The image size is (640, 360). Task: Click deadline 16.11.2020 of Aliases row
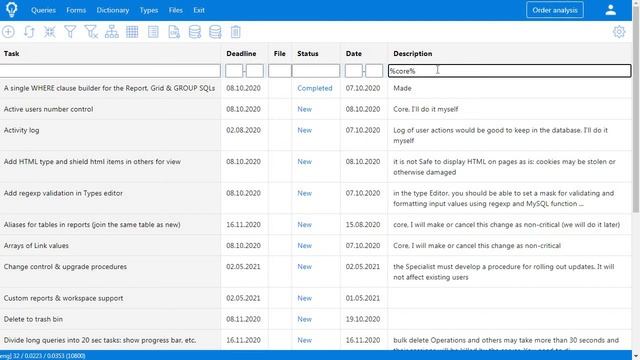[x=243, y=225]
